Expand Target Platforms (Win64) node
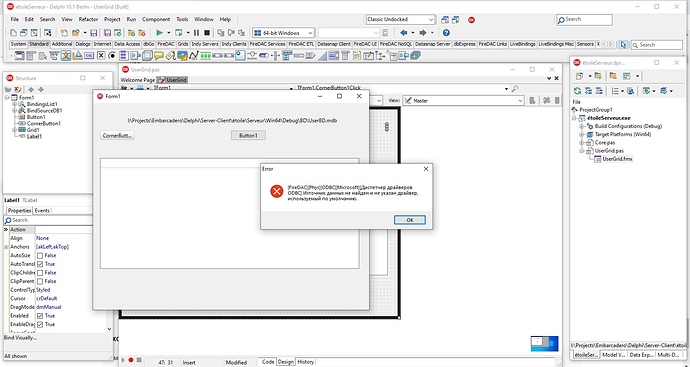The image size is (690, 367). click(581, 135)
